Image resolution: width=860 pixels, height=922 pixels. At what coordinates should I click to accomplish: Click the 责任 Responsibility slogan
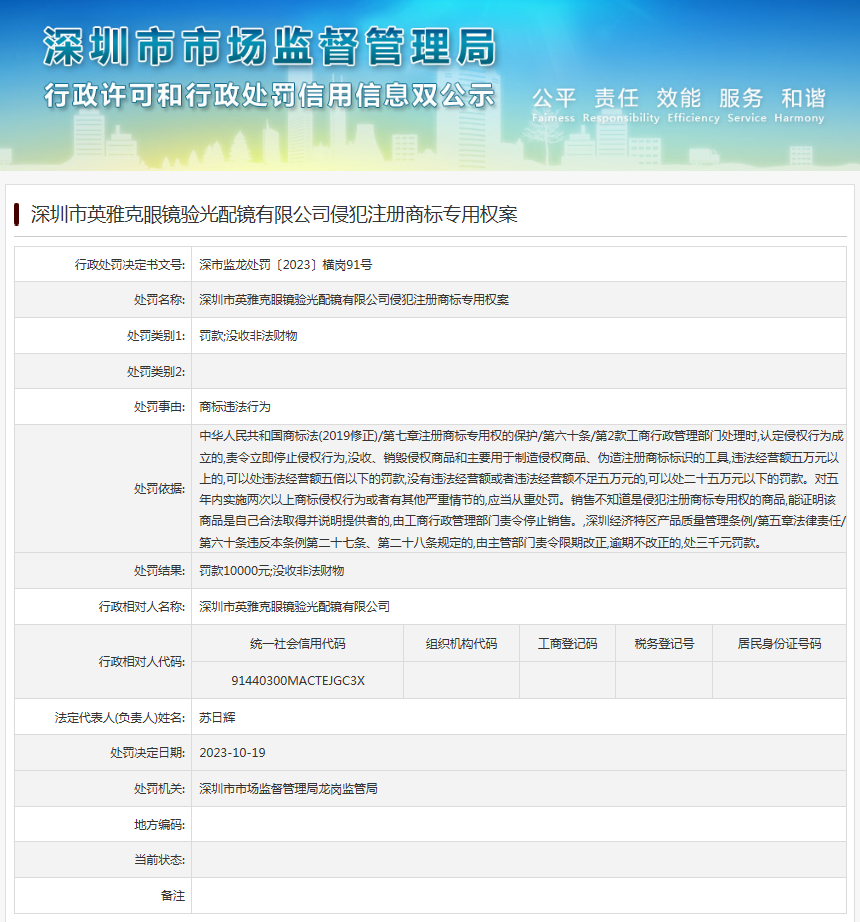tap(621, 105)
